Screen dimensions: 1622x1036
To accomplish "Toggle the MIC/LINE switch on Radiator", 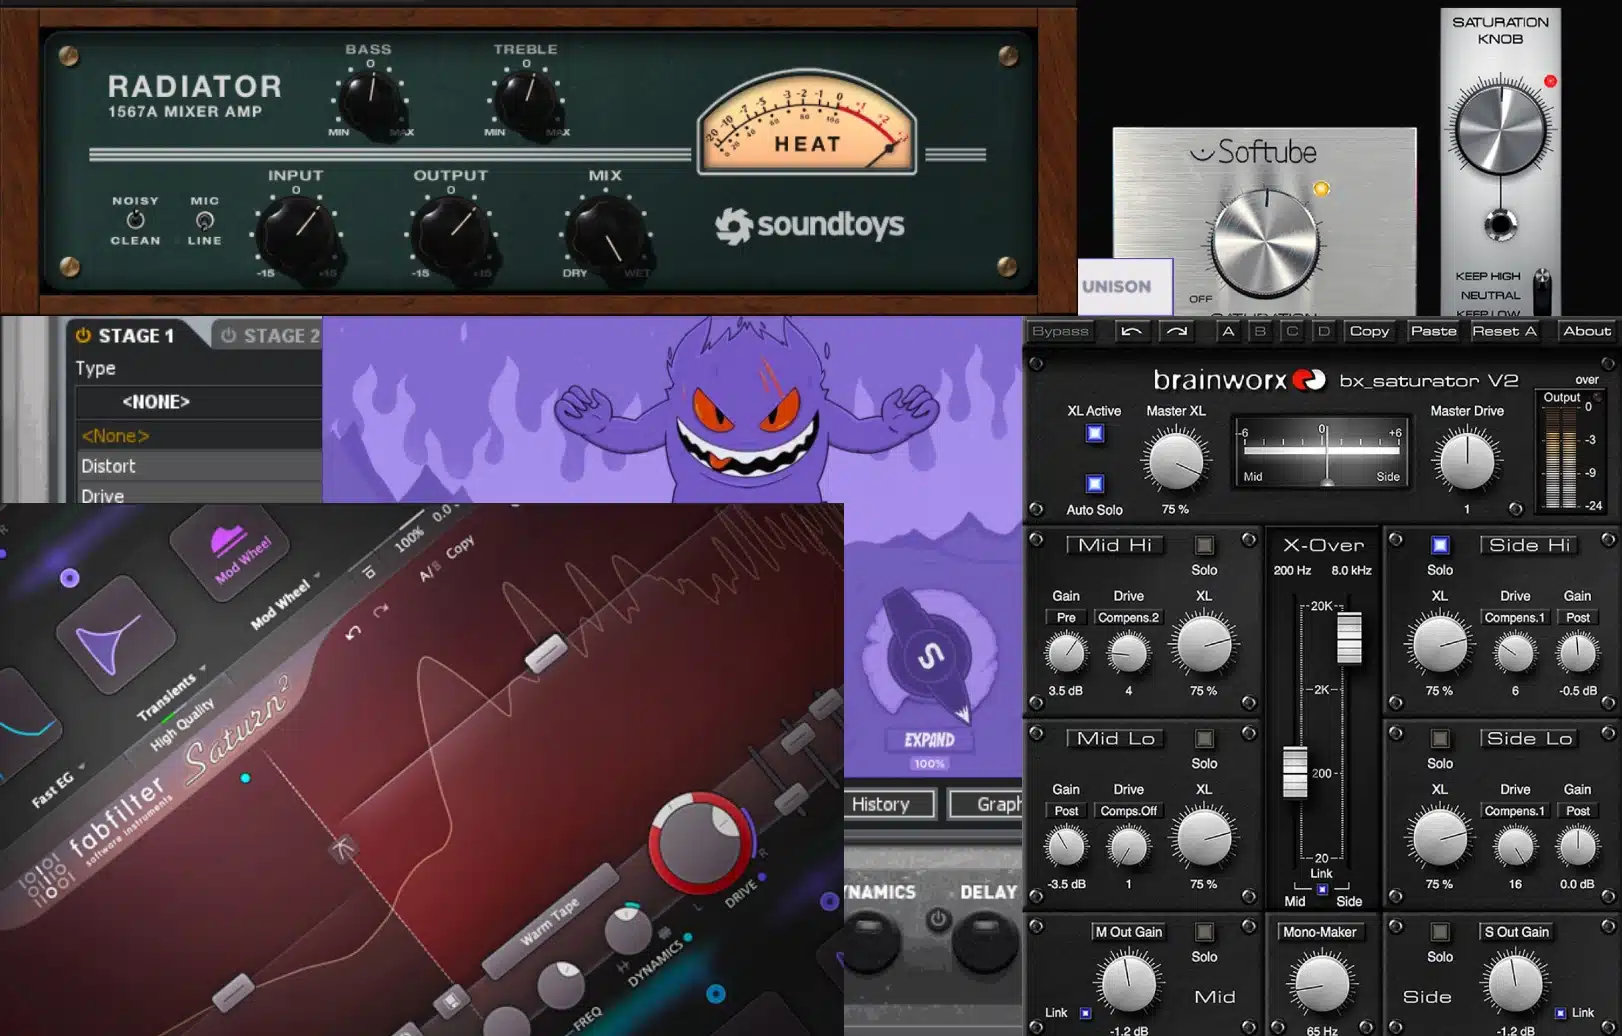I will [x=205, y=220].
